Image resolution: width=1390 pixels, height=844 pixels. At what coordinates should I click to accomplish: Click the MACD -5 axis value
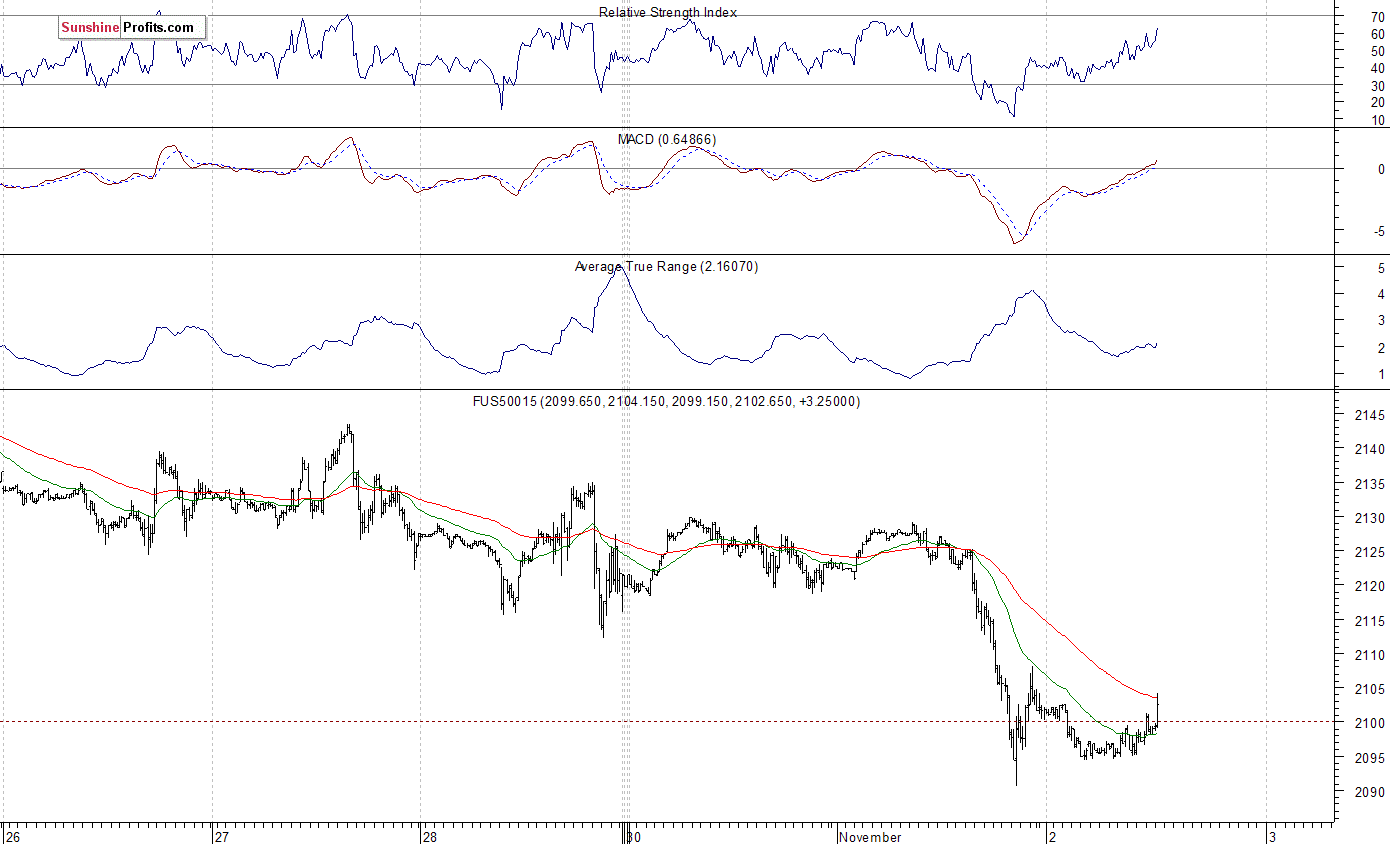click(x=1379, y=231)
